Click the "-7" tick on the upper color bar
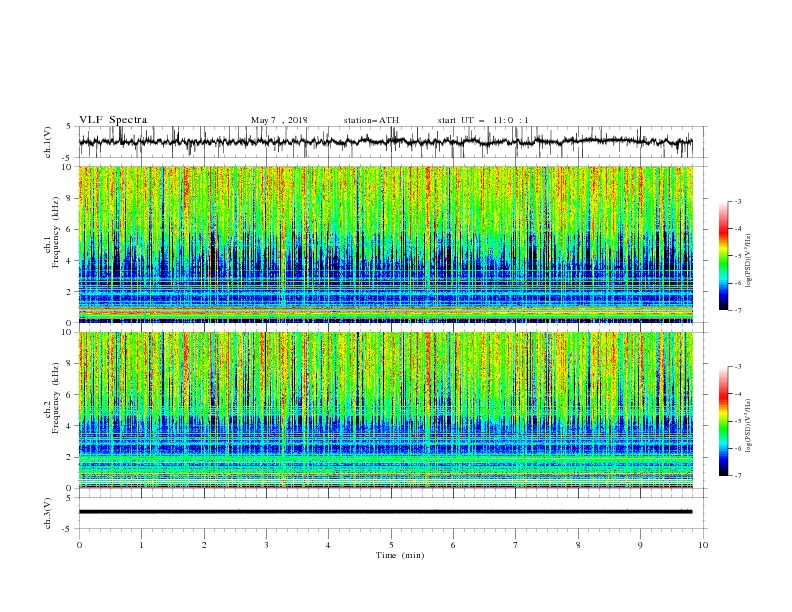This screenshot has width=792, height=612. click(738, 311)
